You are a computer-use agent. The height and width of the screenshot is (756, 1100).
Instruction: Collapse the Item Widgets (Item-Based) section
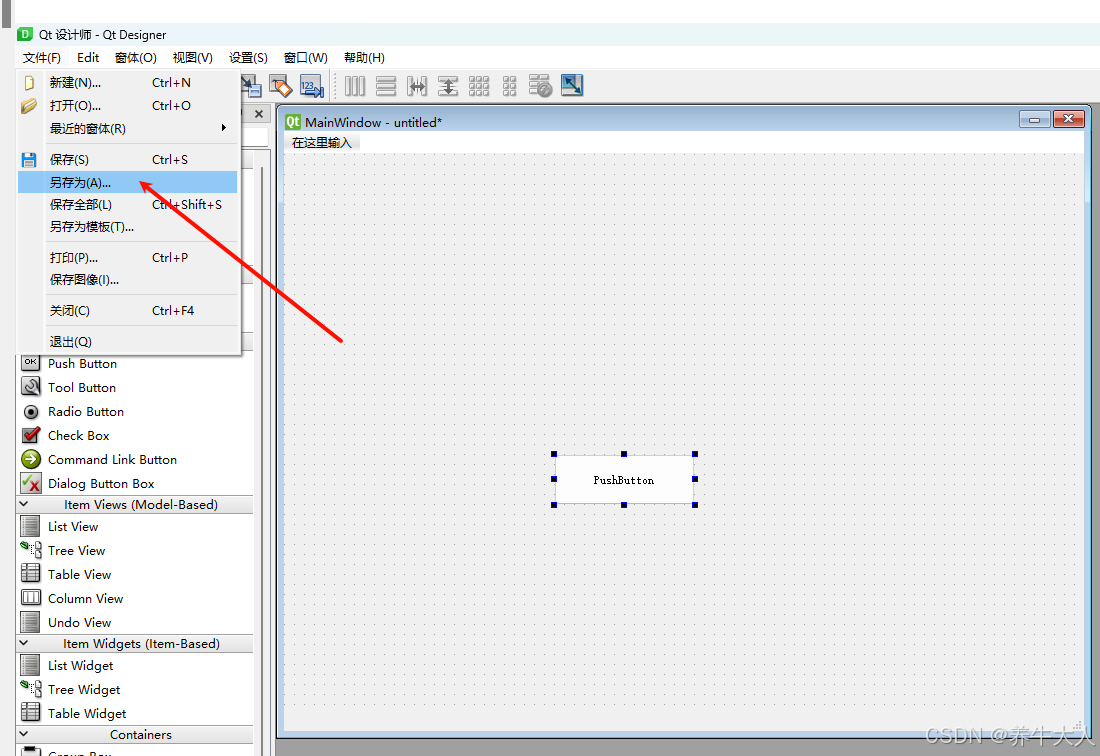pos(24,643)
